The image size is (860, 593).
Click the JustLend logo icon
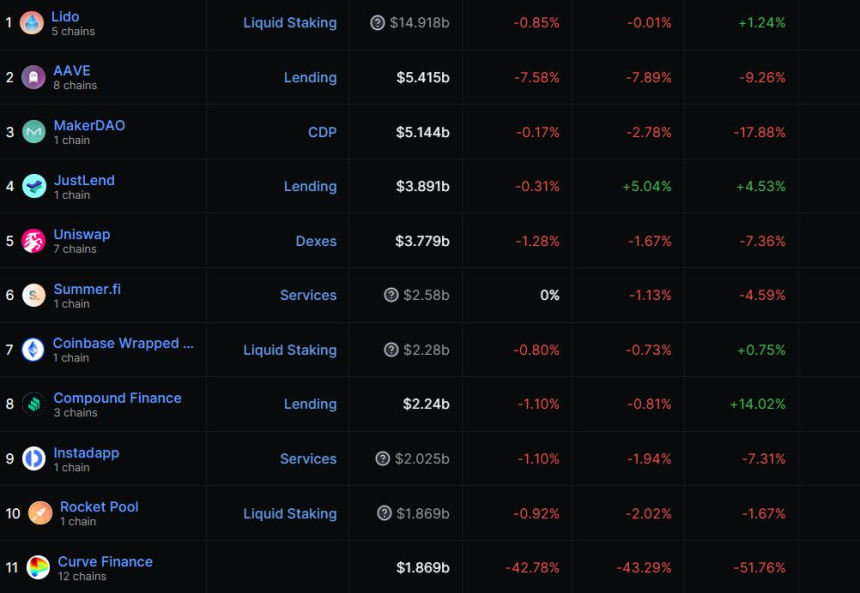[34, 187]
